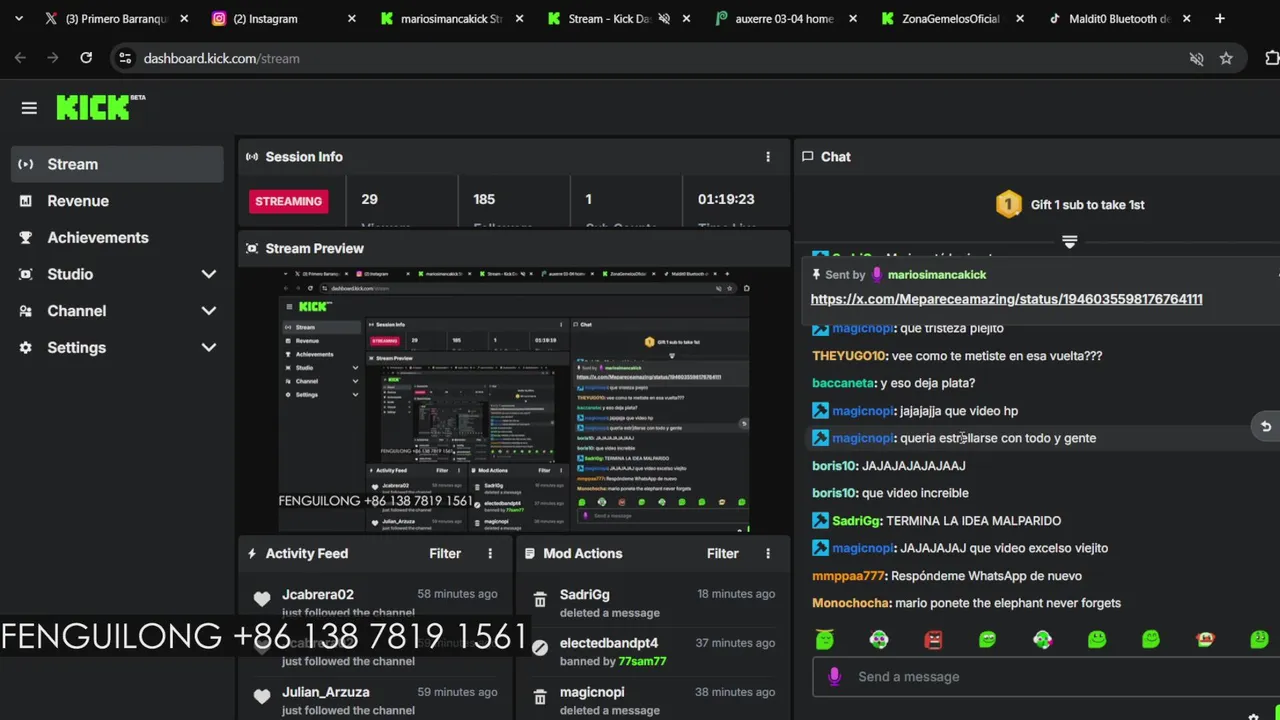Click the pin icon beside Sent by
The image size is (1280, 720).
pyautogui.click(x=817, y=274)
